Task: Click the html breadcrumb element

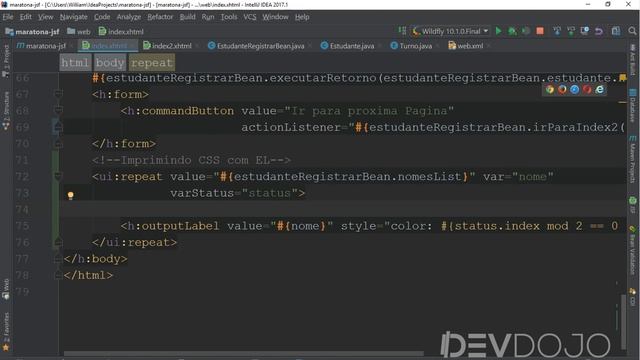Action: [x=75, y=63]
